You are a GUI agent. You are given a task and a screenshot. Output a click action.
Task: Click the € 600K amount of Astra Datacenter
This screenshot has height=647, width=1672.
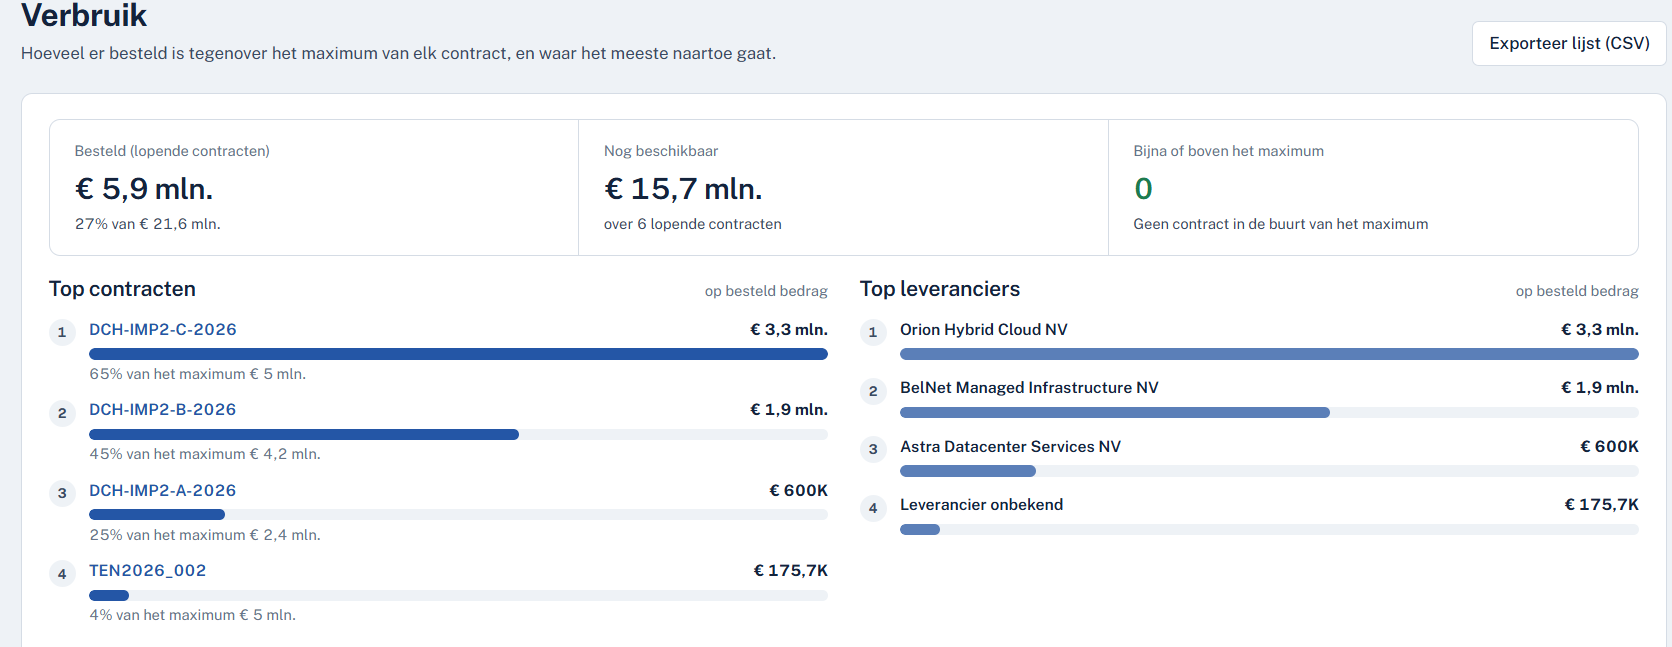(x=1609, y=447)
